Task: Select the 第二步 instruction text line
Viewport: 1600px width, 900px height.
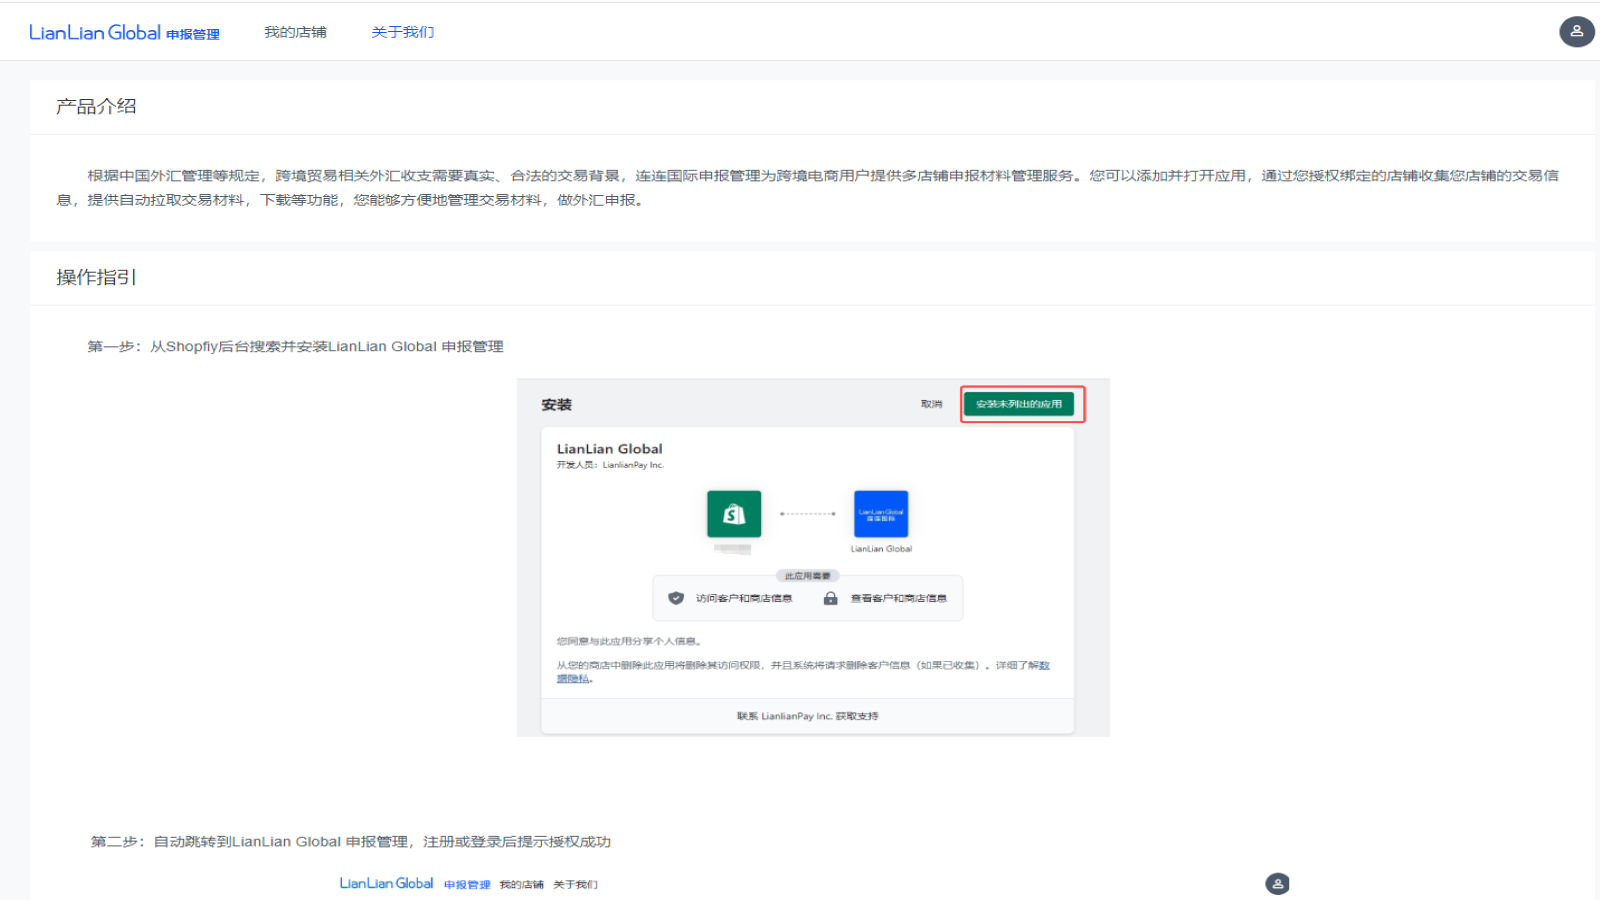Action: click(x=351, y=842)
